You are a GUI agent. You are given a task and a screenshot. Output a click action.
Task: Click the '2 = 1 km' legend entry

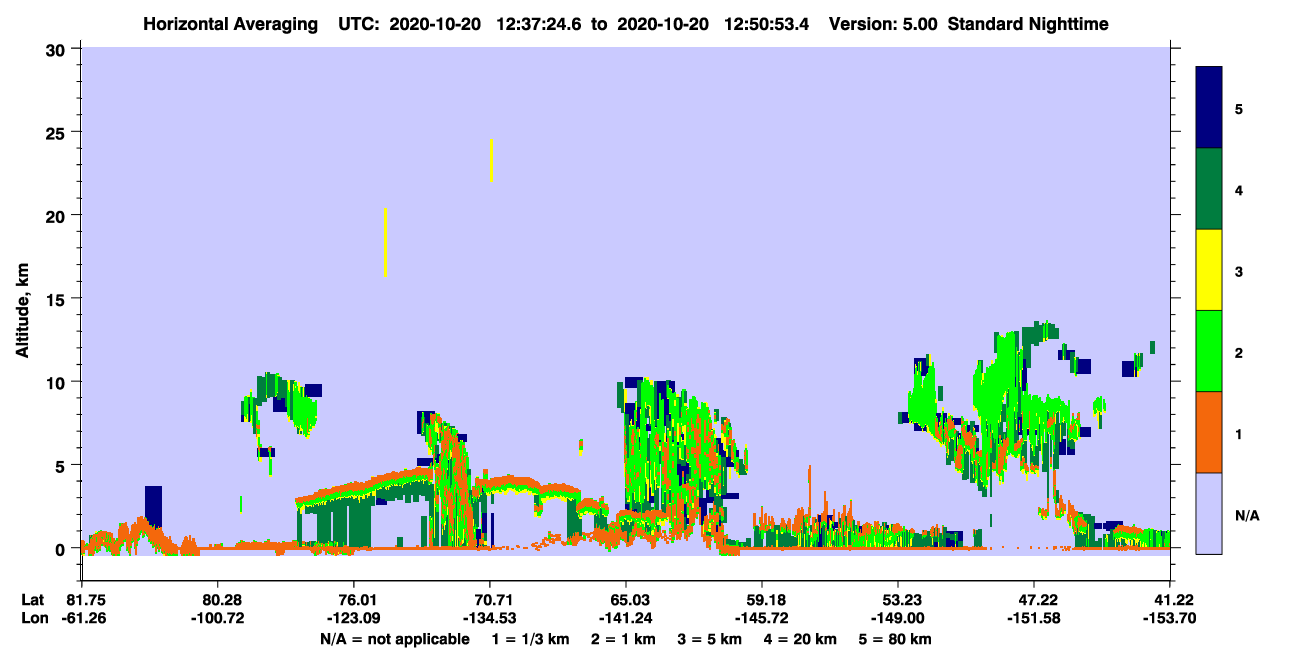coord(622,639)
